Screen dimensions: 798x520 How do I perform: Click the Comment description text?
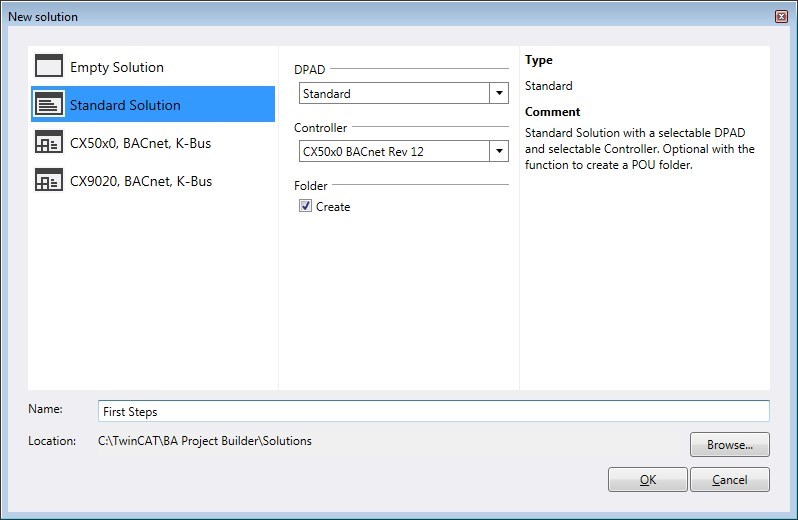[640, 149]
